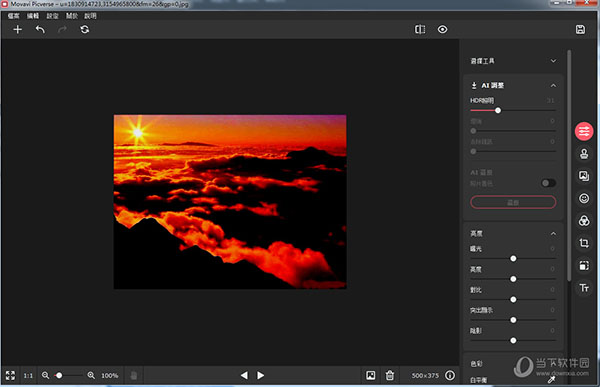Viewport: 600px width, 387px height.
Task: Click the 500×375 image size label
Action: 425,376
